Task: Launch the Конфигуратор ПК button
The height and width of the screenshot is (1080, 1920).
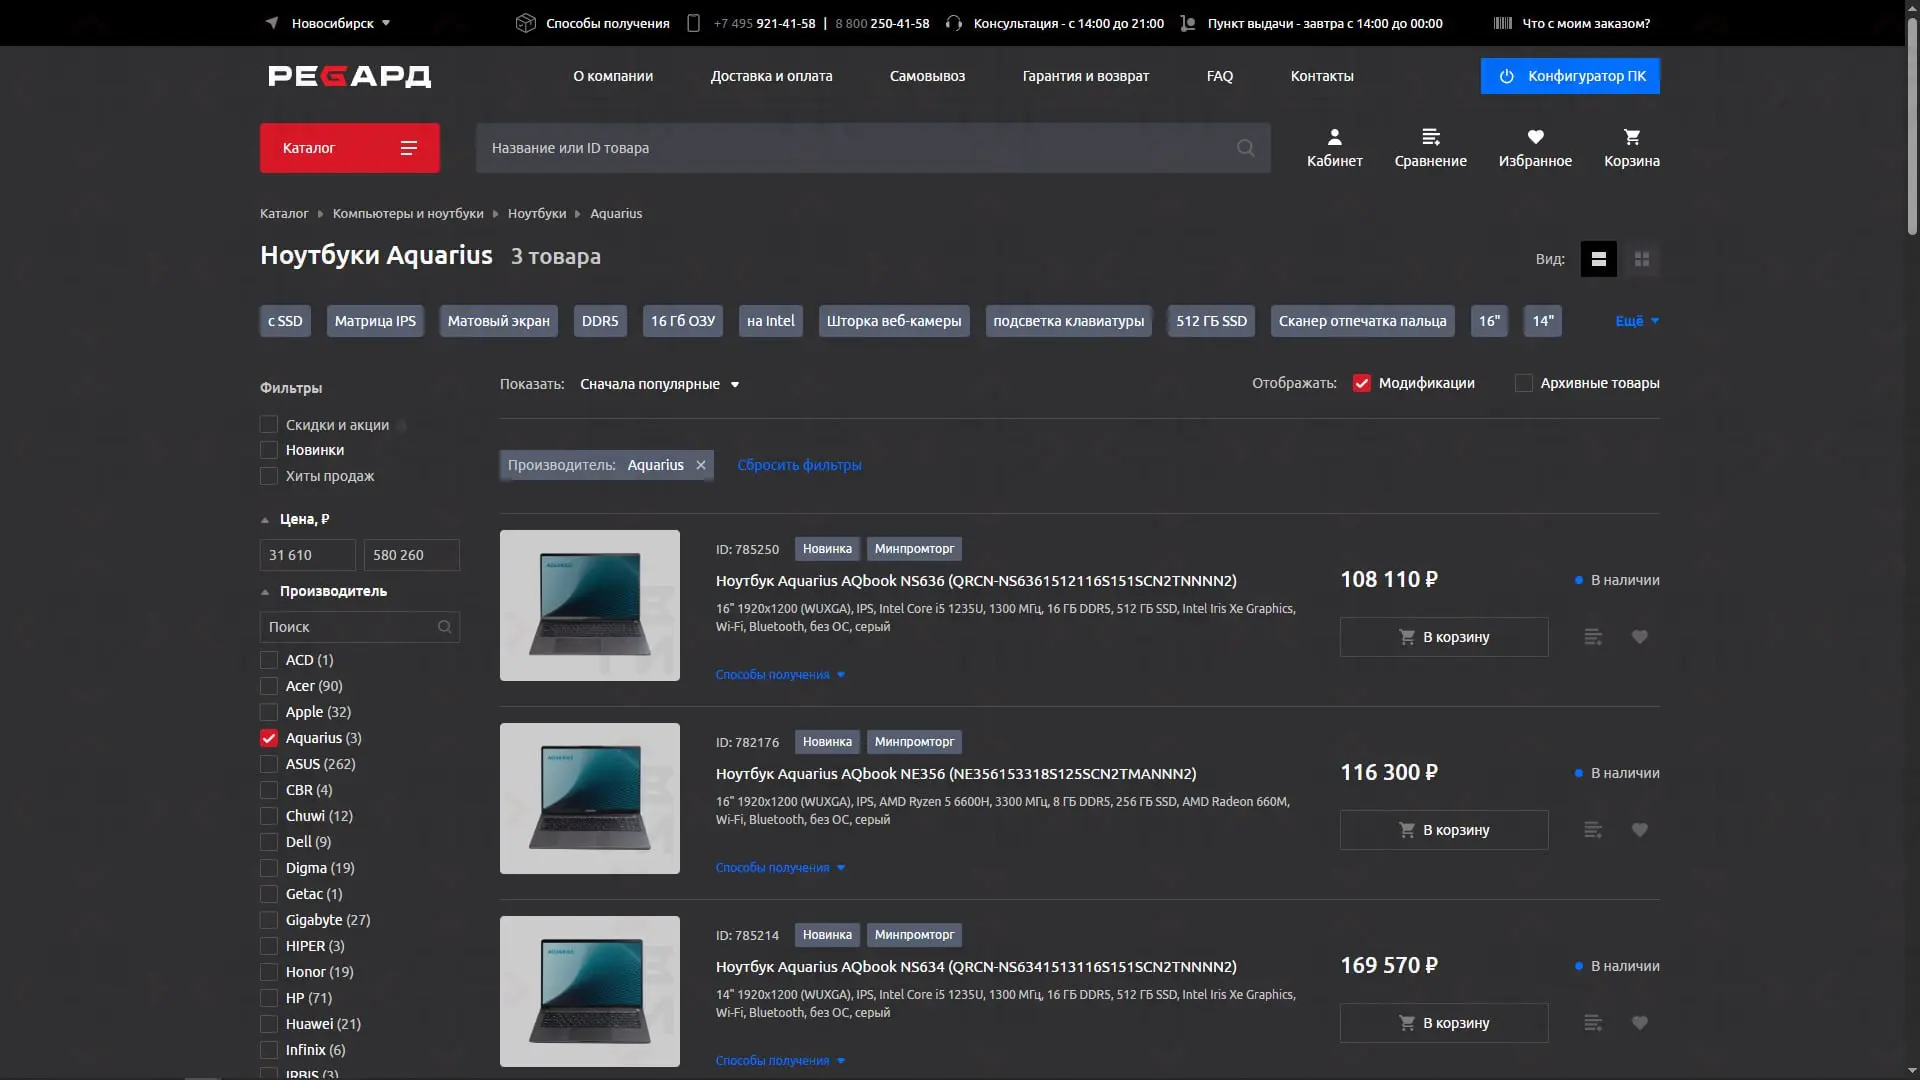Action: pyautogui.click(x=1570, y=76)
